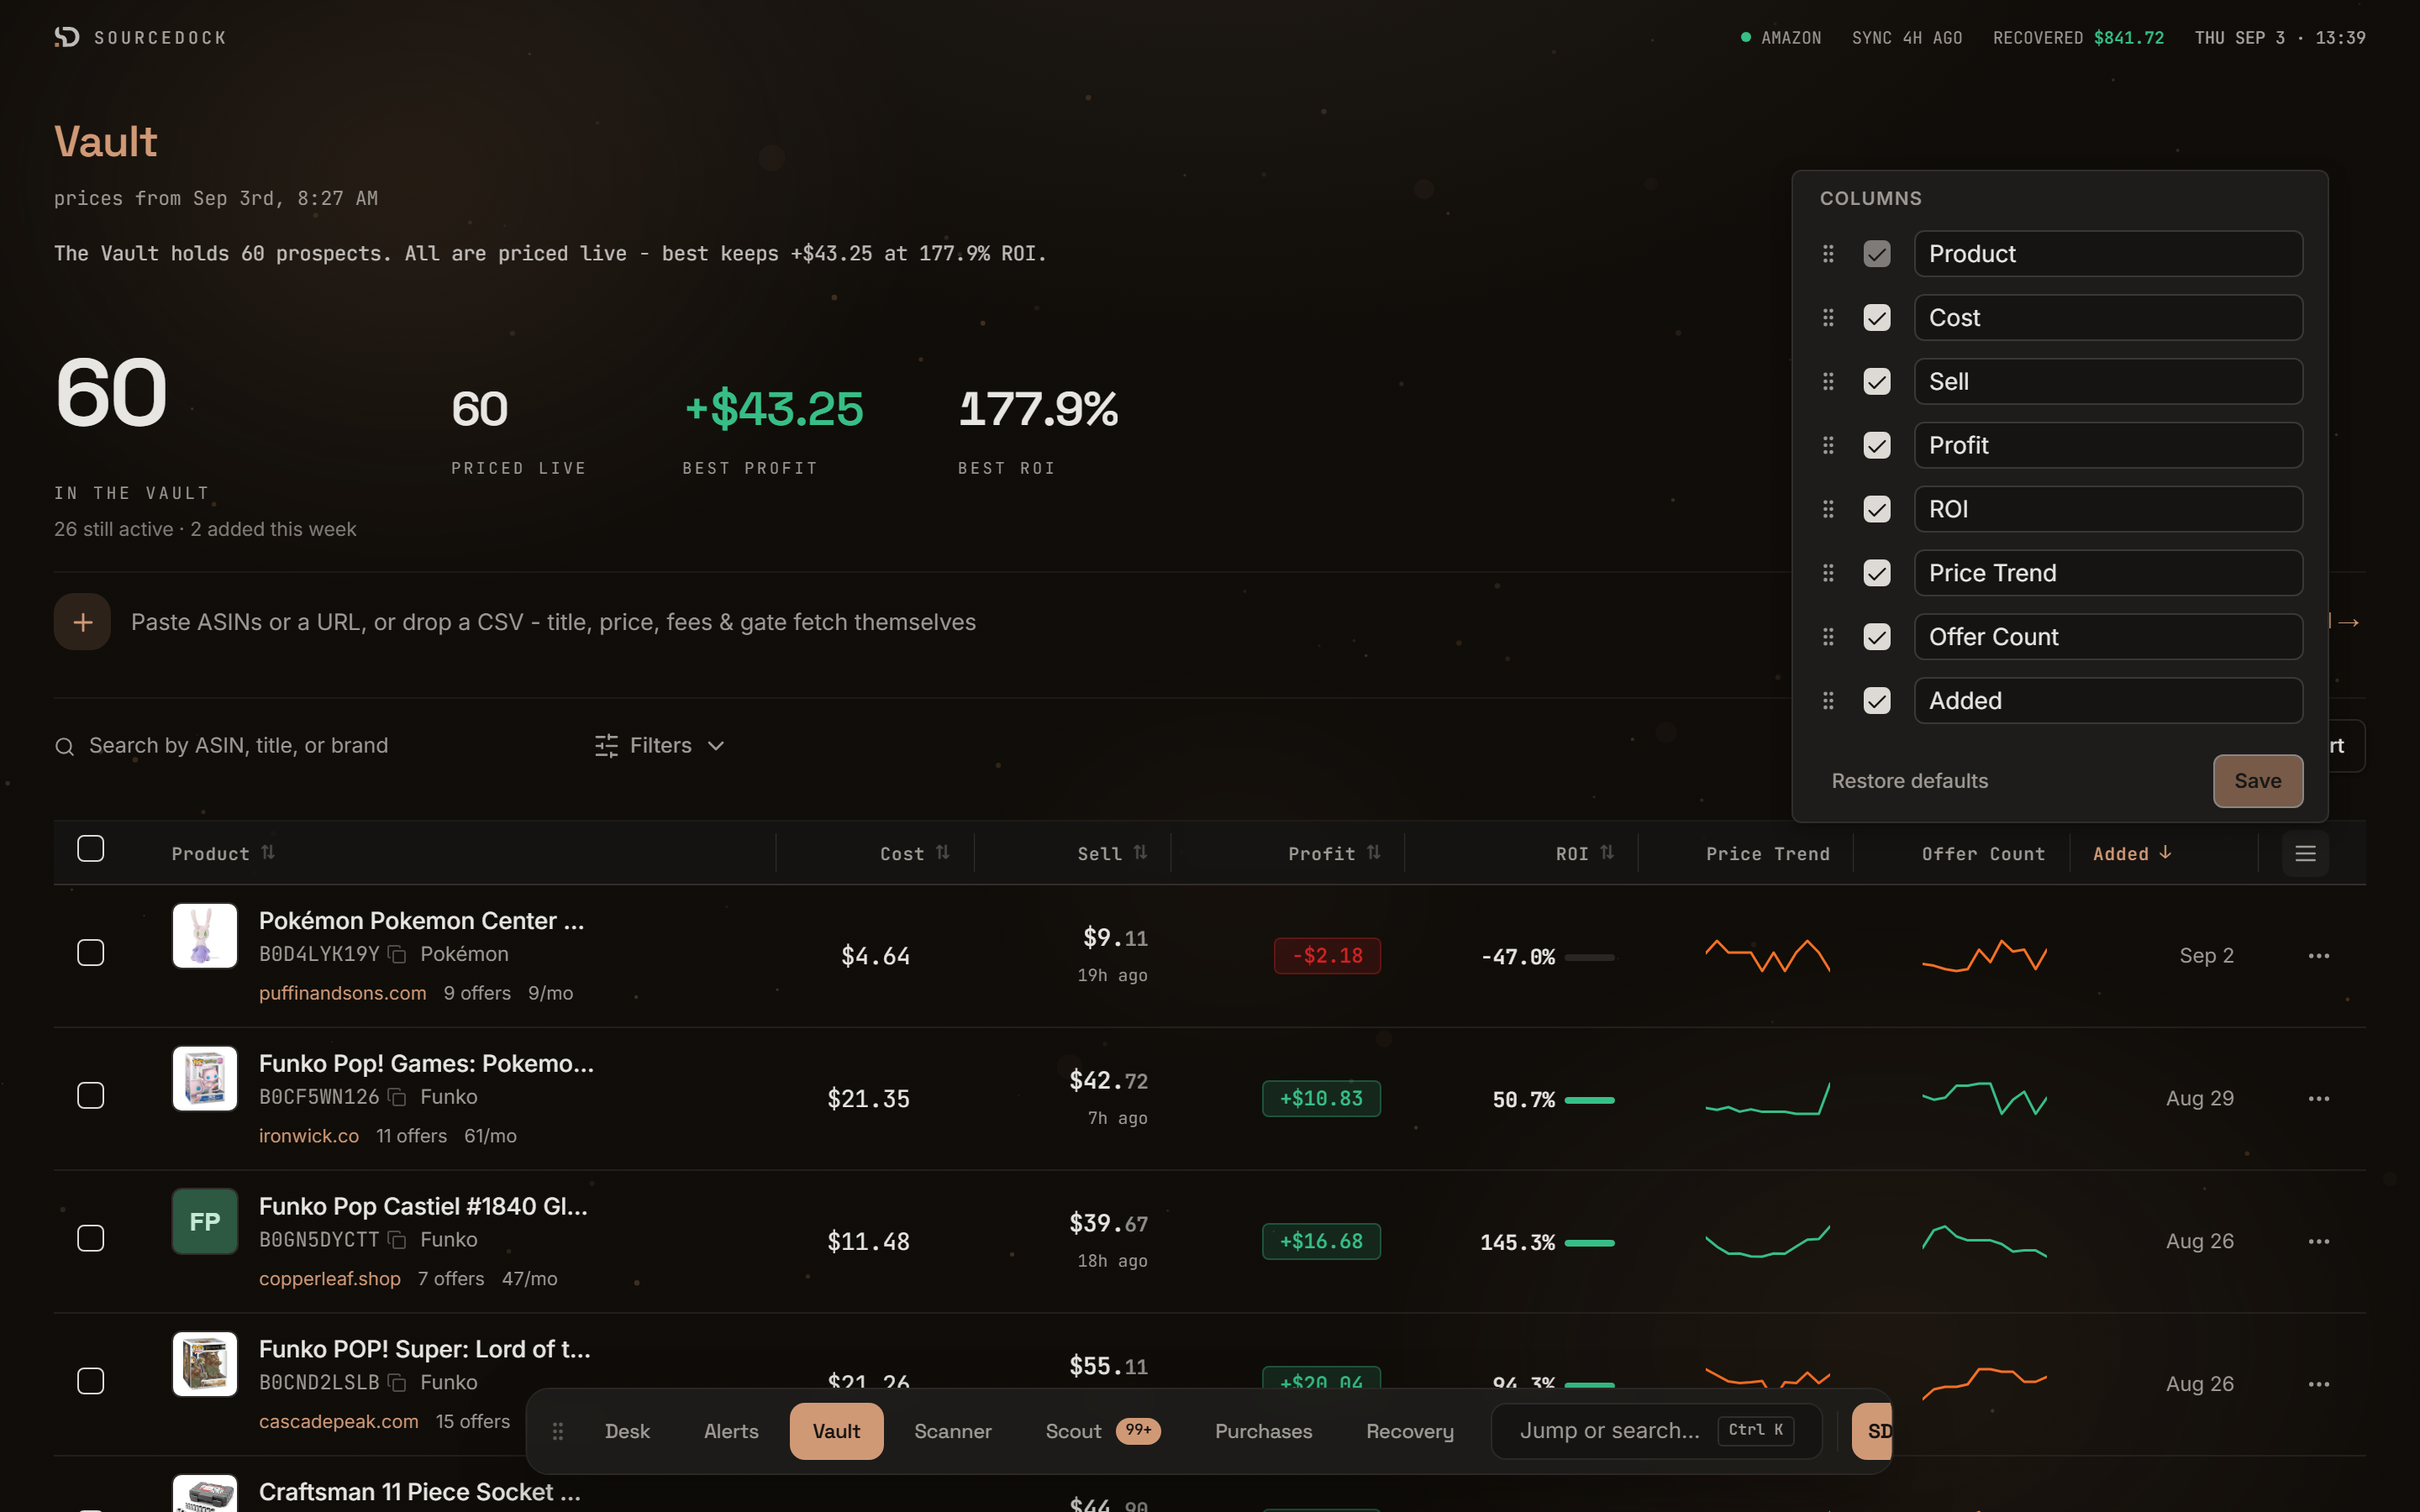Click the Jump or search box
Viewport: 2420px width, 1512px height.
point(1656,1431)
